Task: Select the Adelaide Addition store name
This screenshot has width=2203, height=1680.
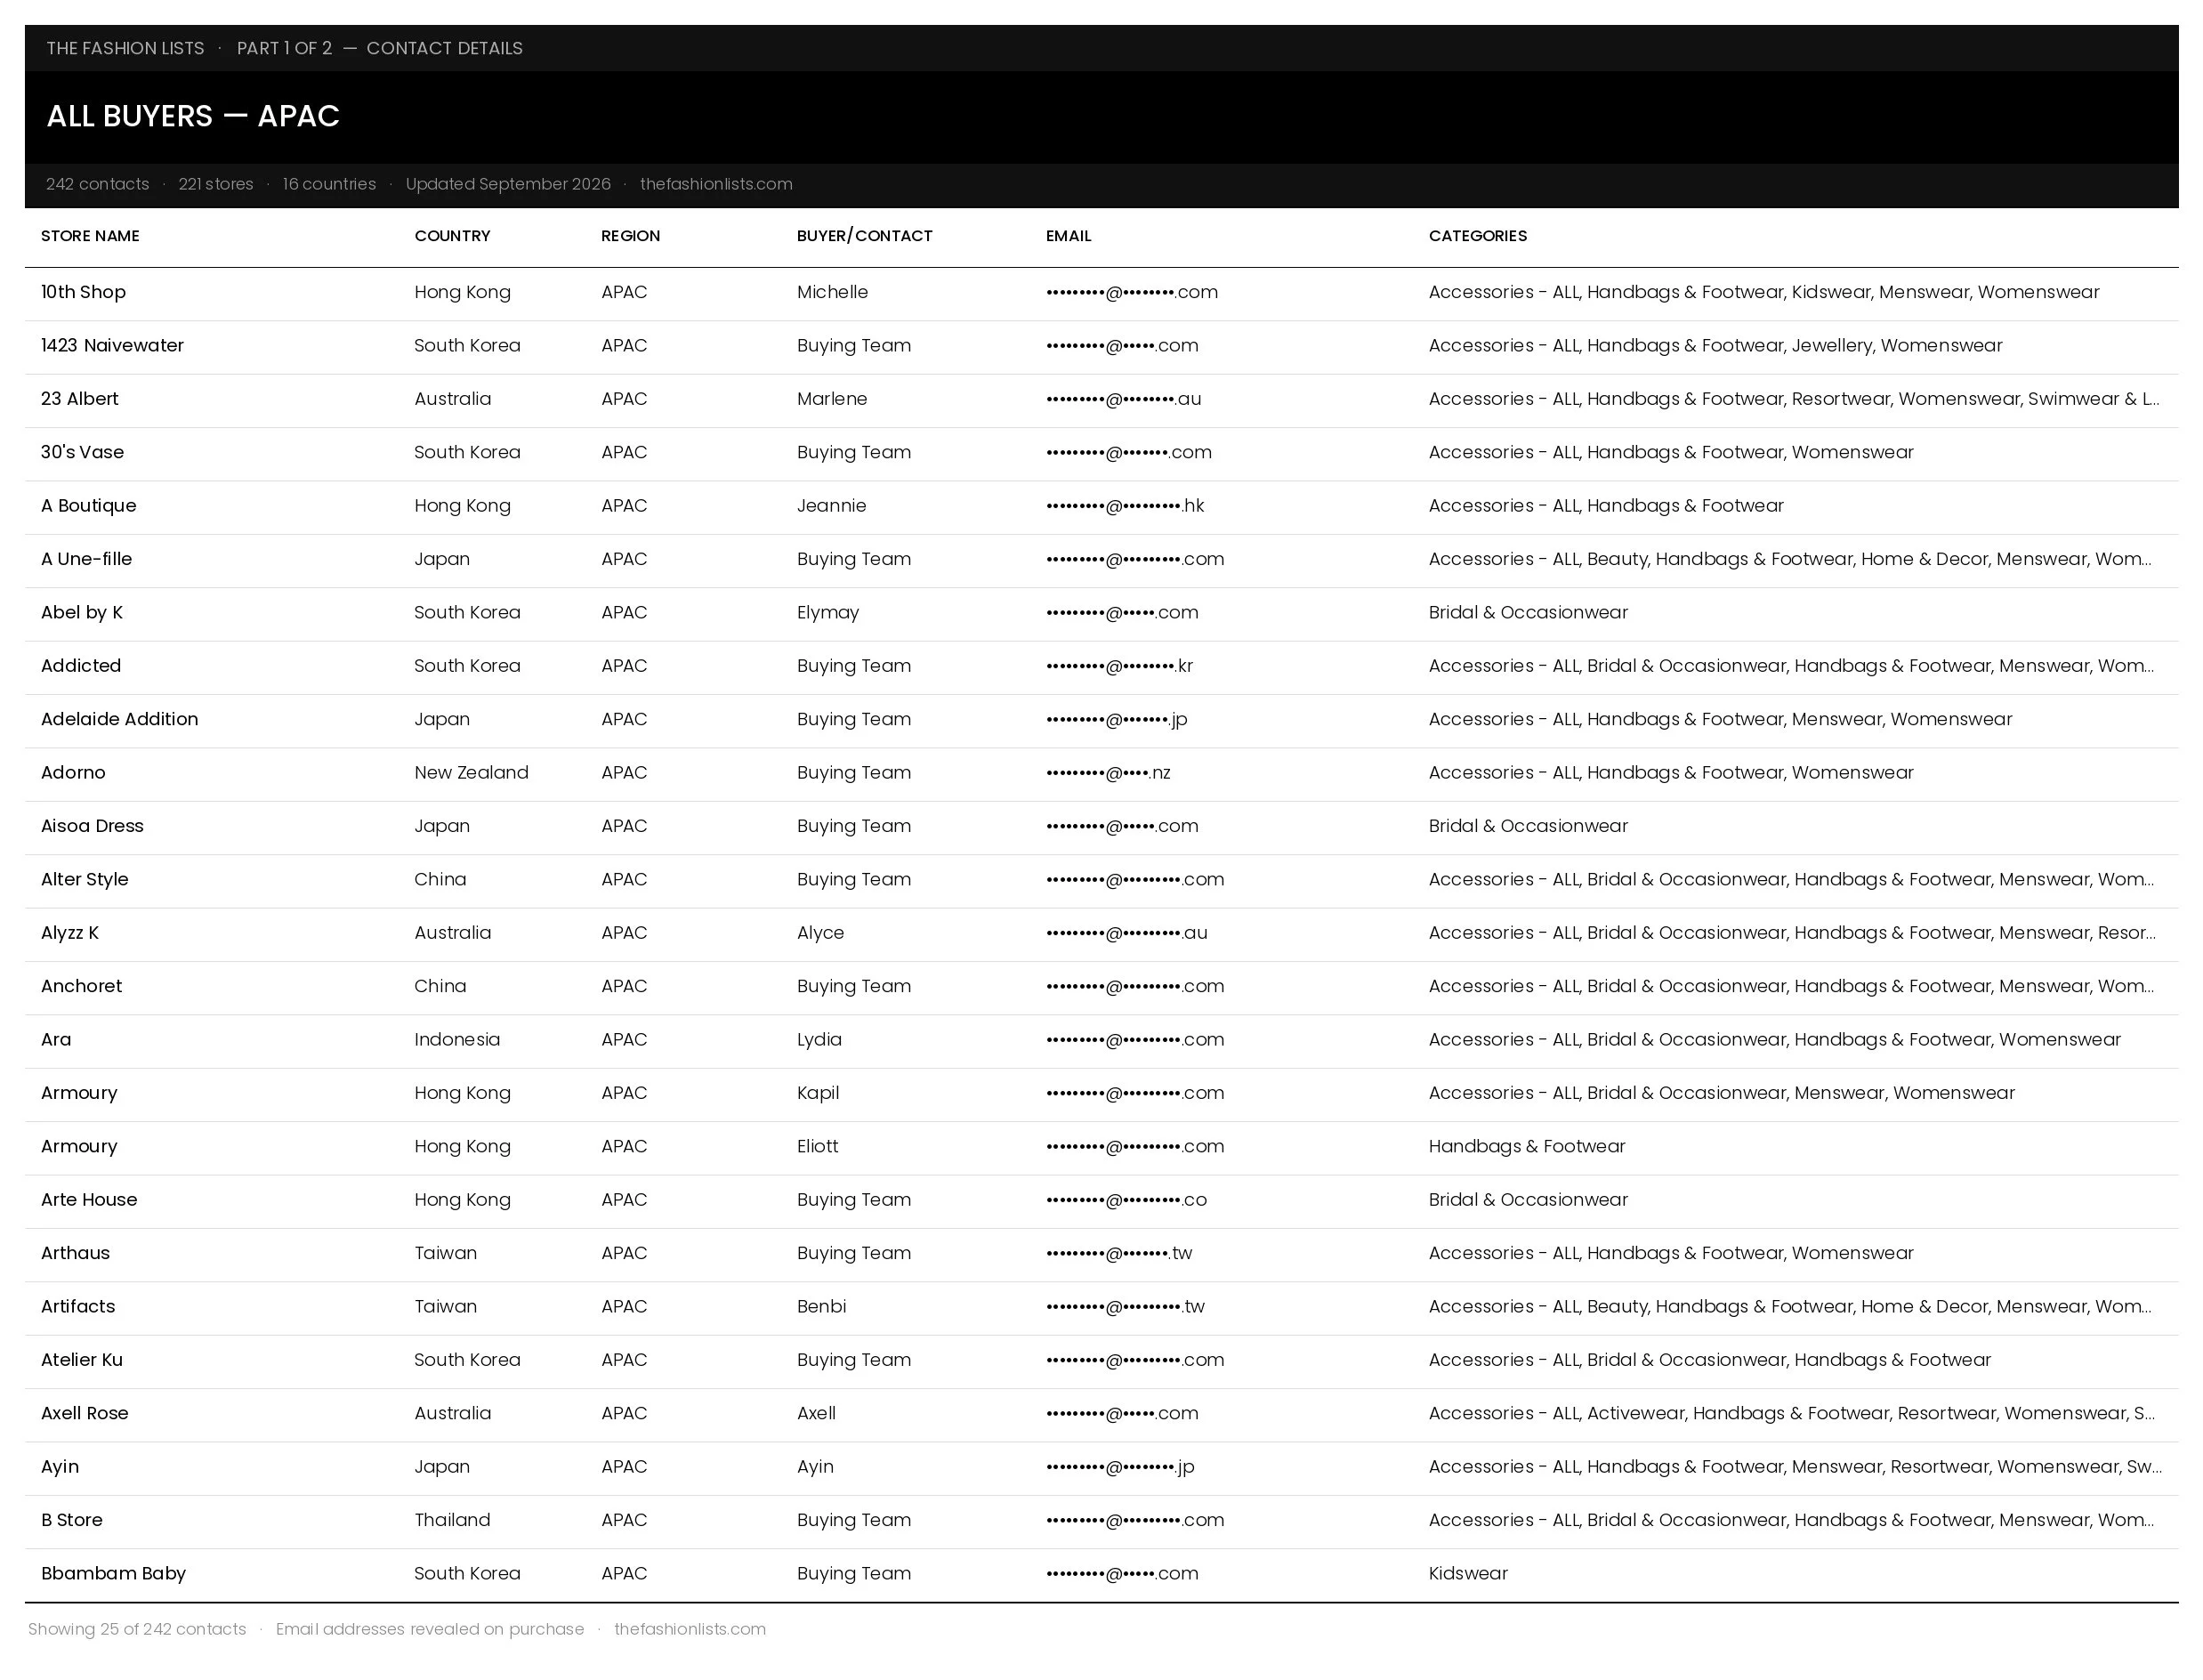Action: 119,719
